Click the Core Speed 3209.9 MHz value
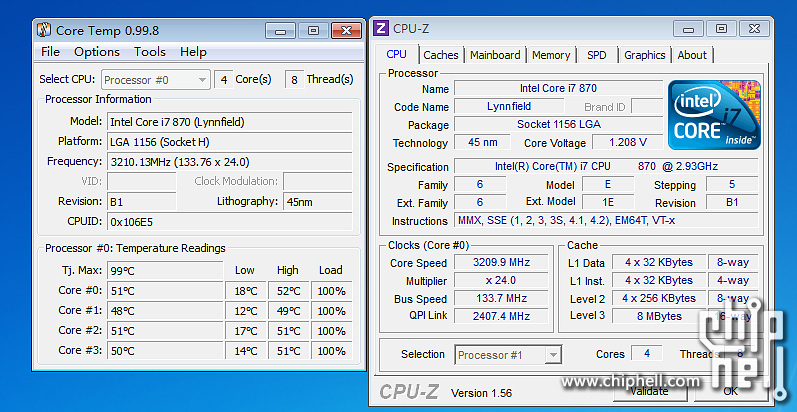Viewport: 797px width, 412px height. (x=501, y=263)
